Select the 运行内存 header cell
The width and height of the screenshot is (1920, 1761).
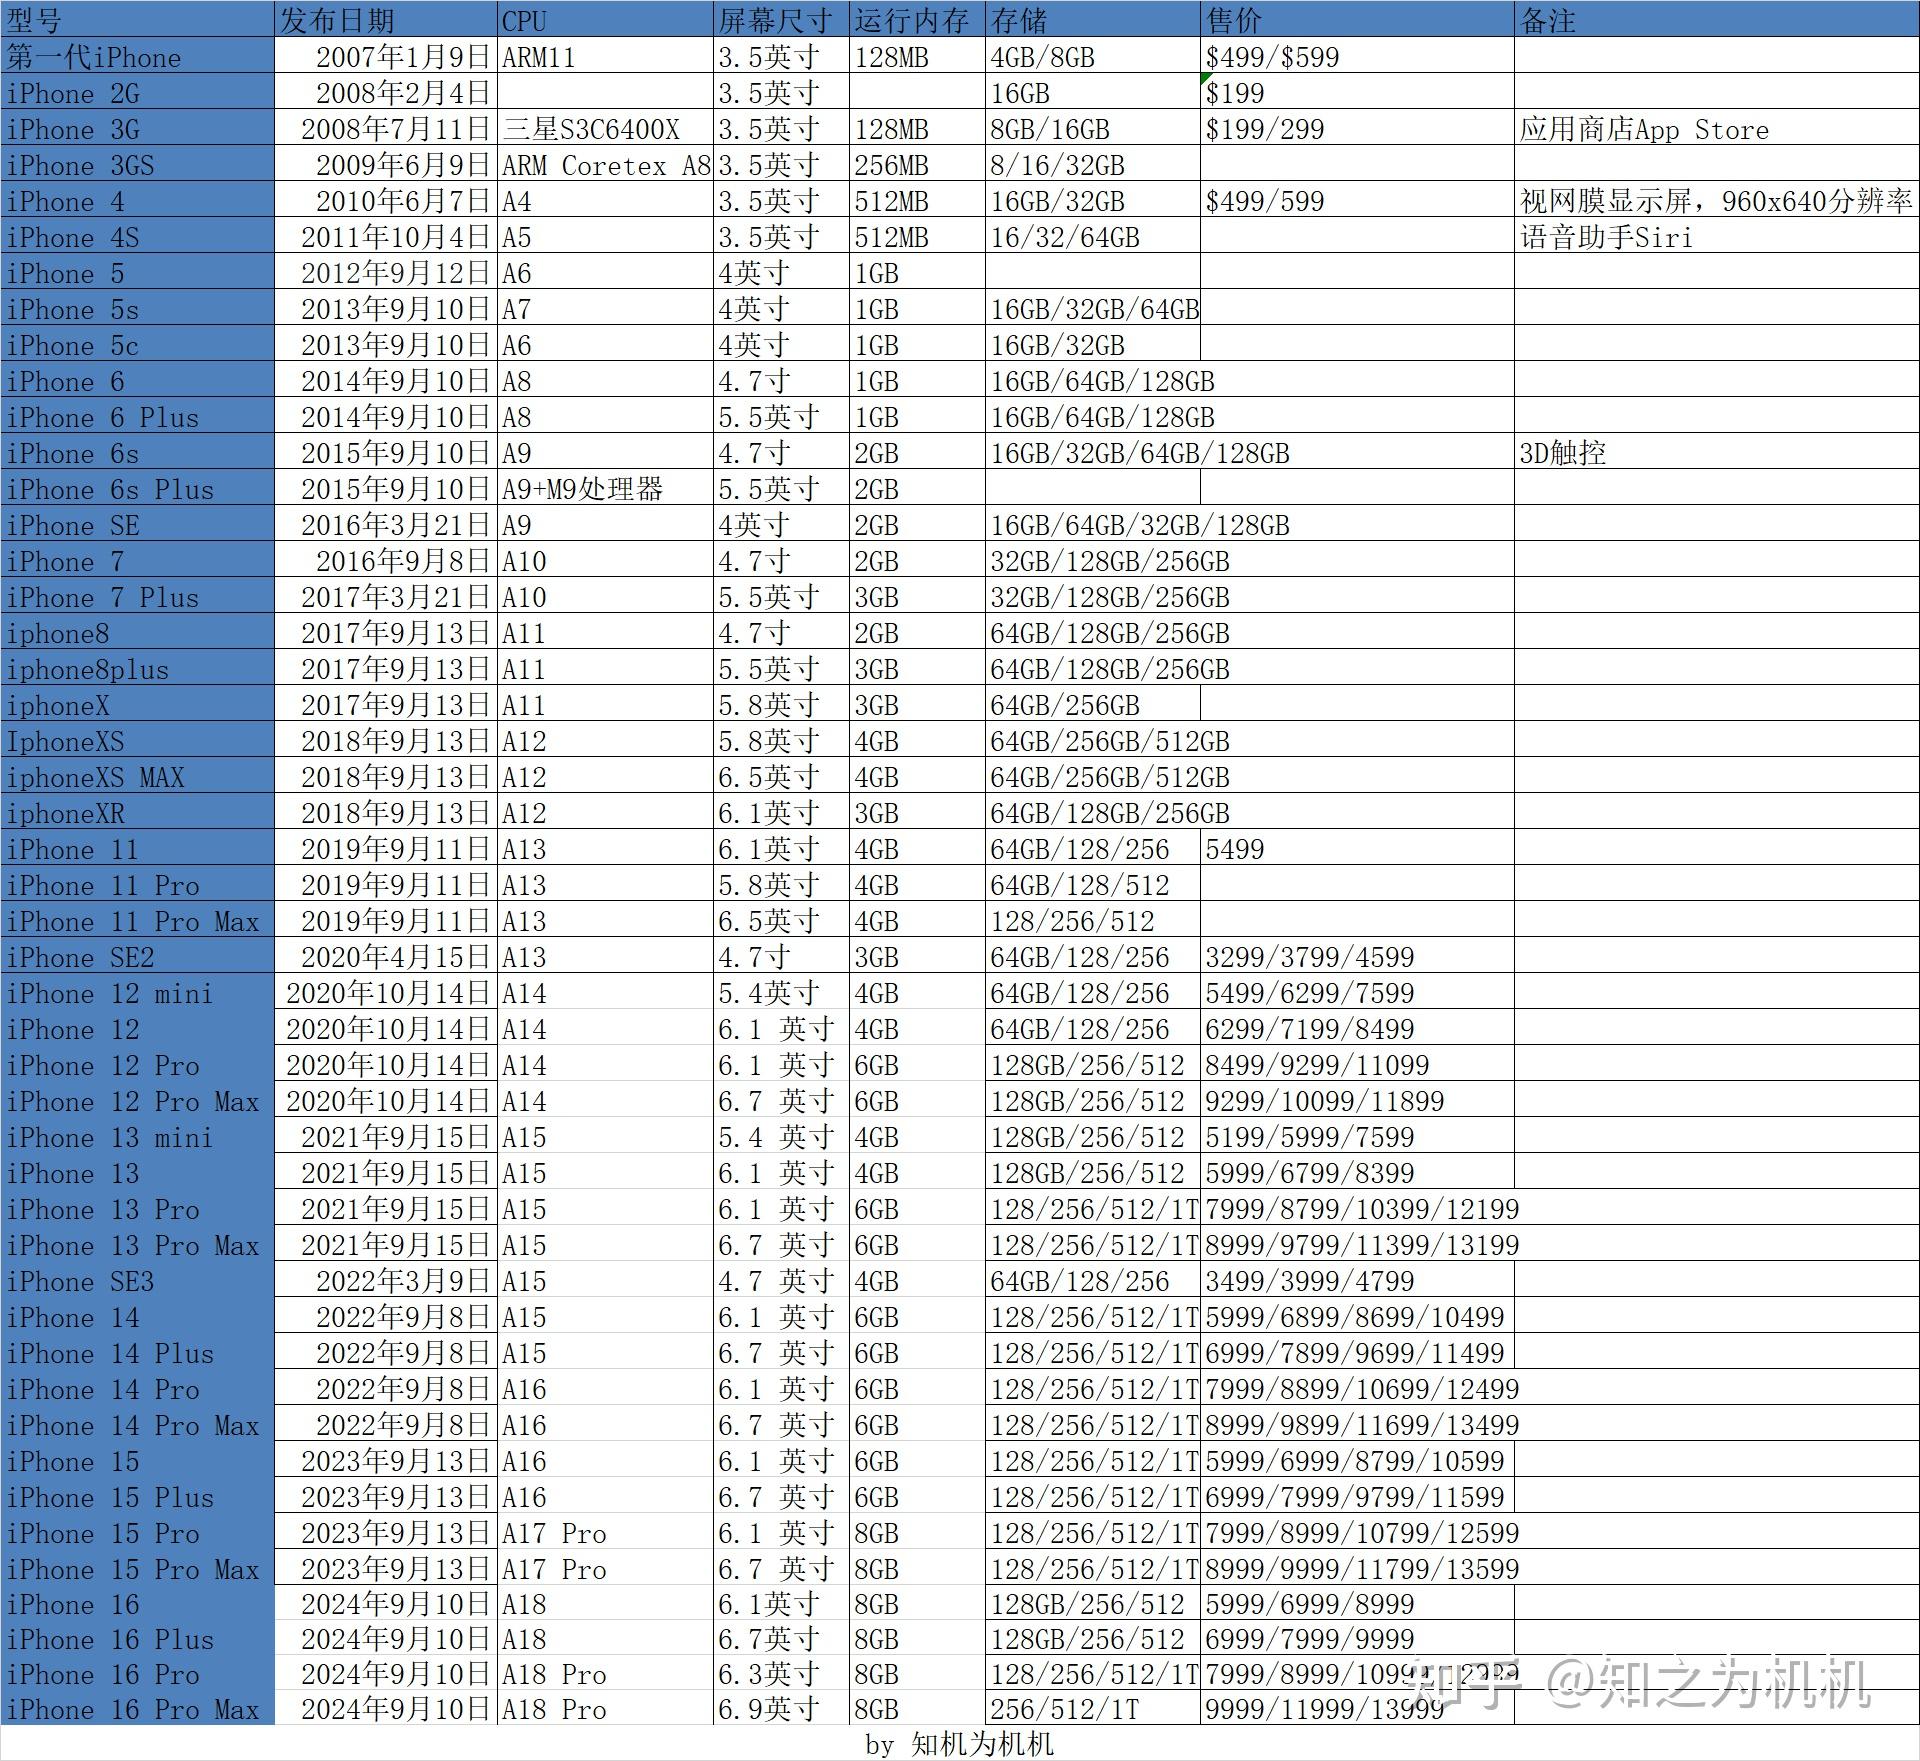point(918,20)
